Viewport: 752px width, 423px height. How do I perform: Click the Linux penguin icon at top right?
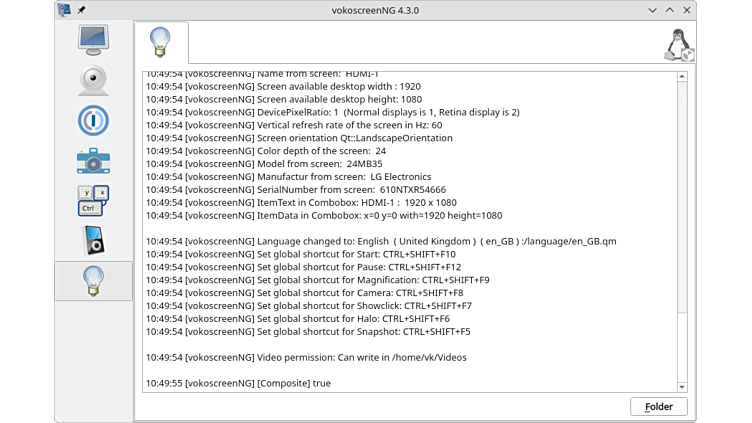click(679, 45)
